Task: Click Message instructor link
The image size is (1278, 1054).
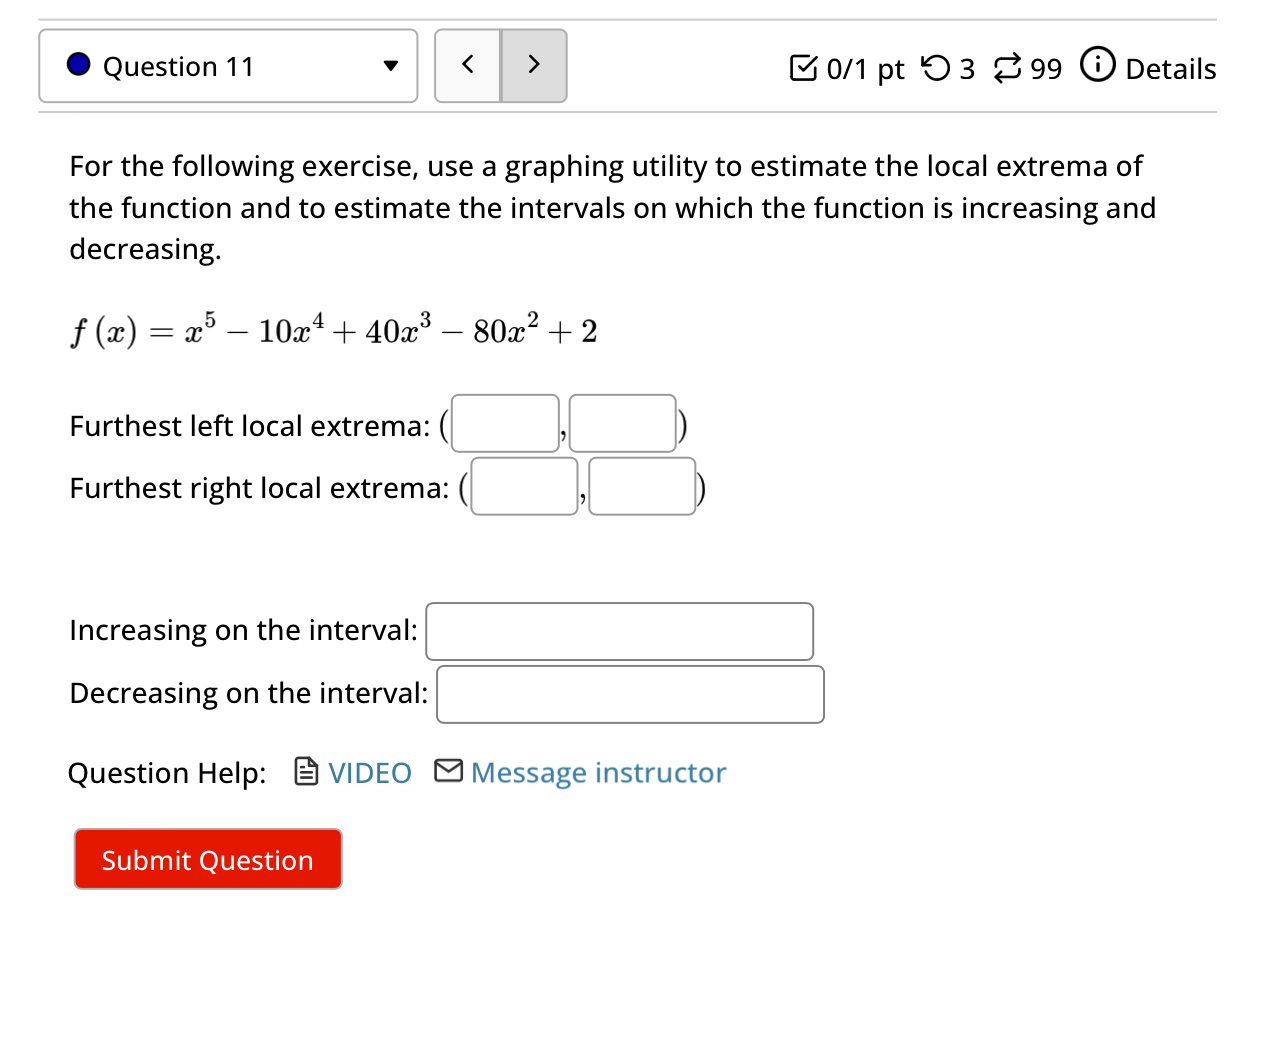Action: coord(598,771)
